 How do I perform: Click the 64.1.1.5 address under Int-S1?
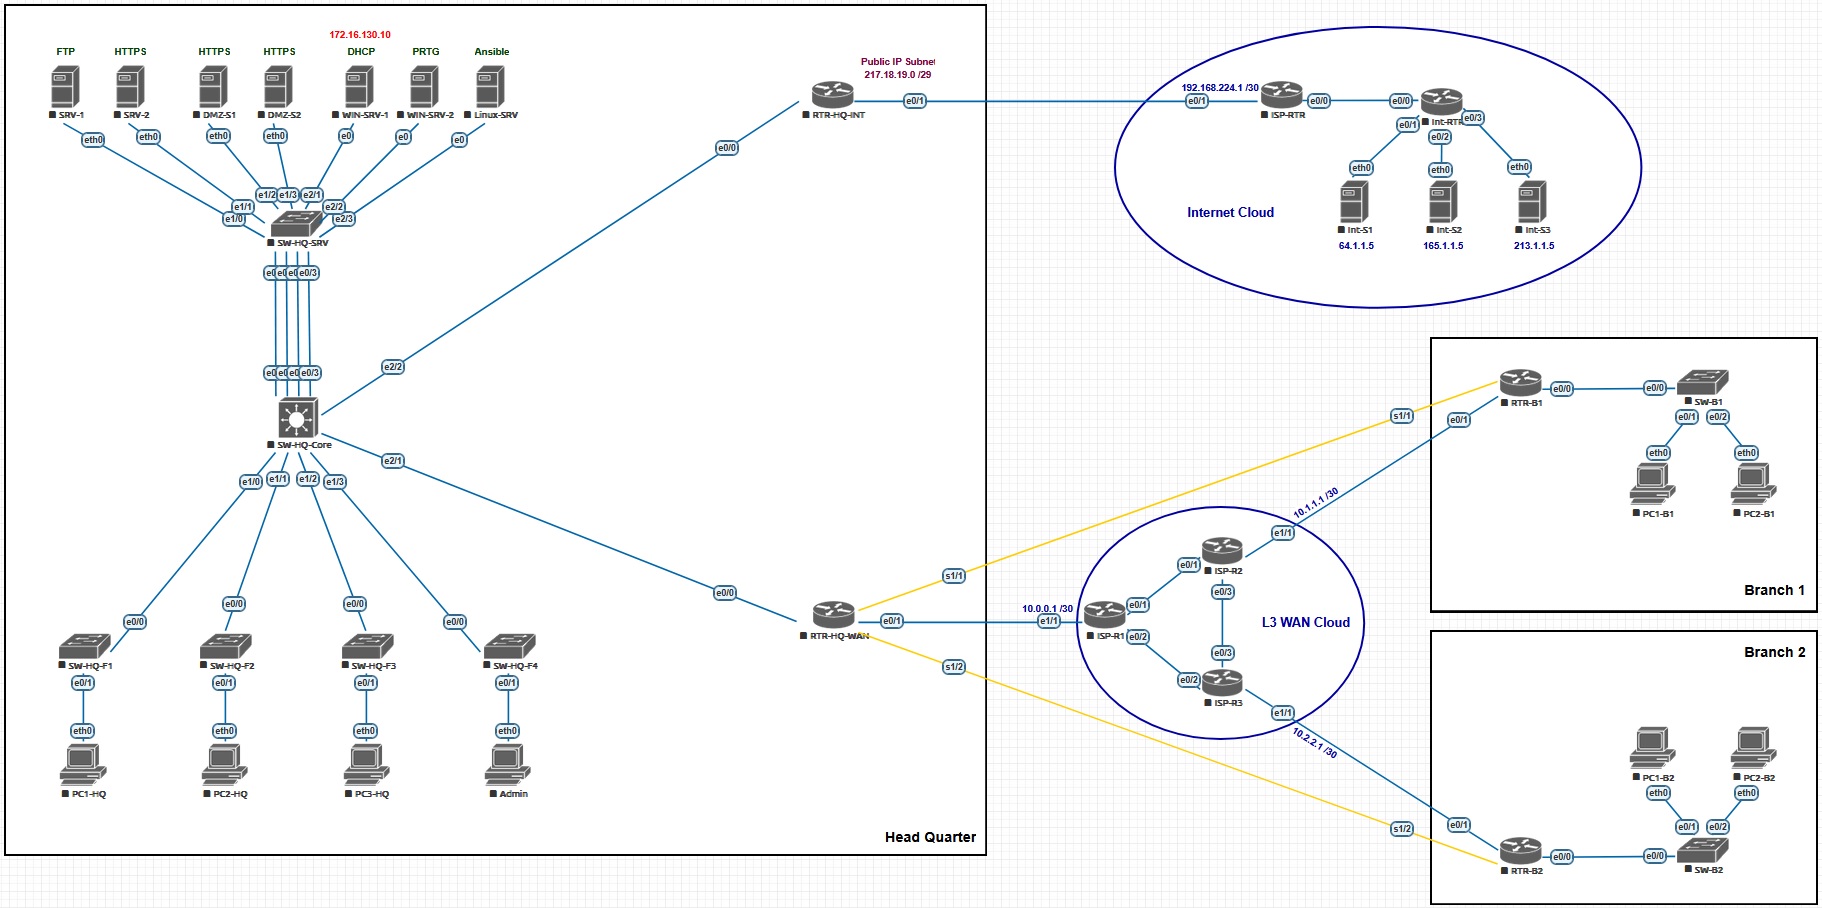[1356, 245]
